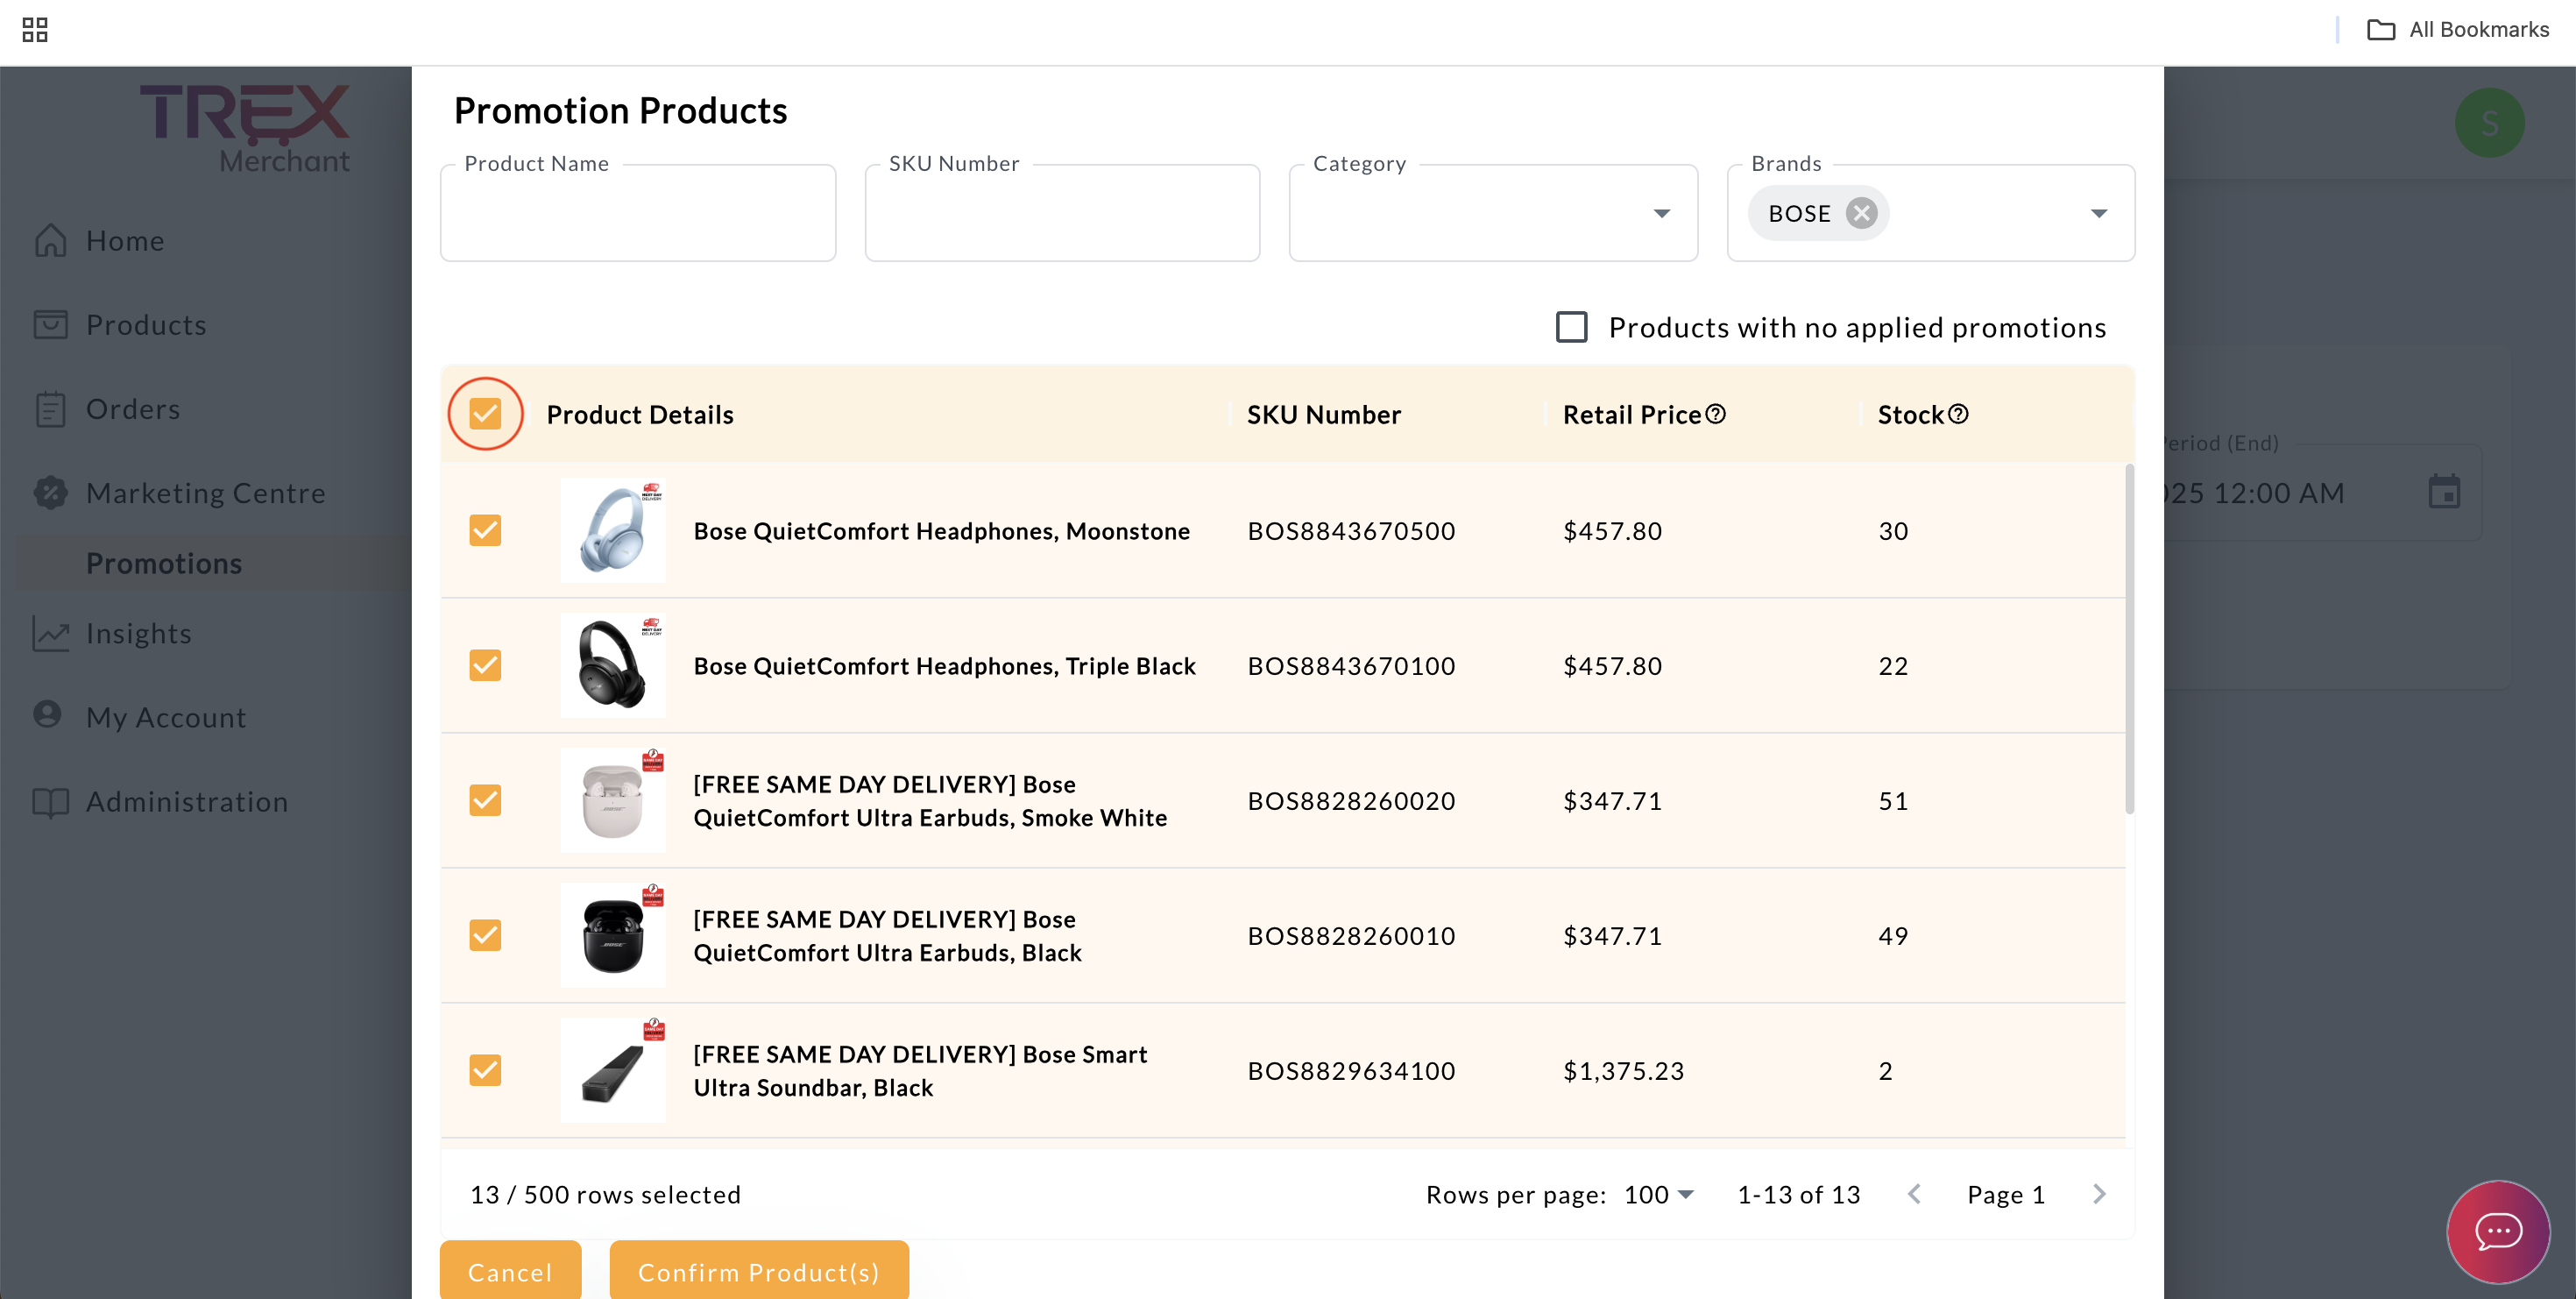Click the Cancel button
2576x1299 pixels.
tap(510, 1270)
